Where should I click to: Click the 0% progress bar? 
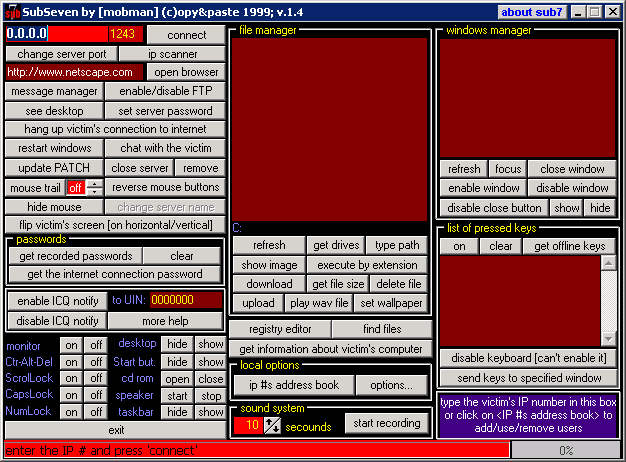click(566, 451)
